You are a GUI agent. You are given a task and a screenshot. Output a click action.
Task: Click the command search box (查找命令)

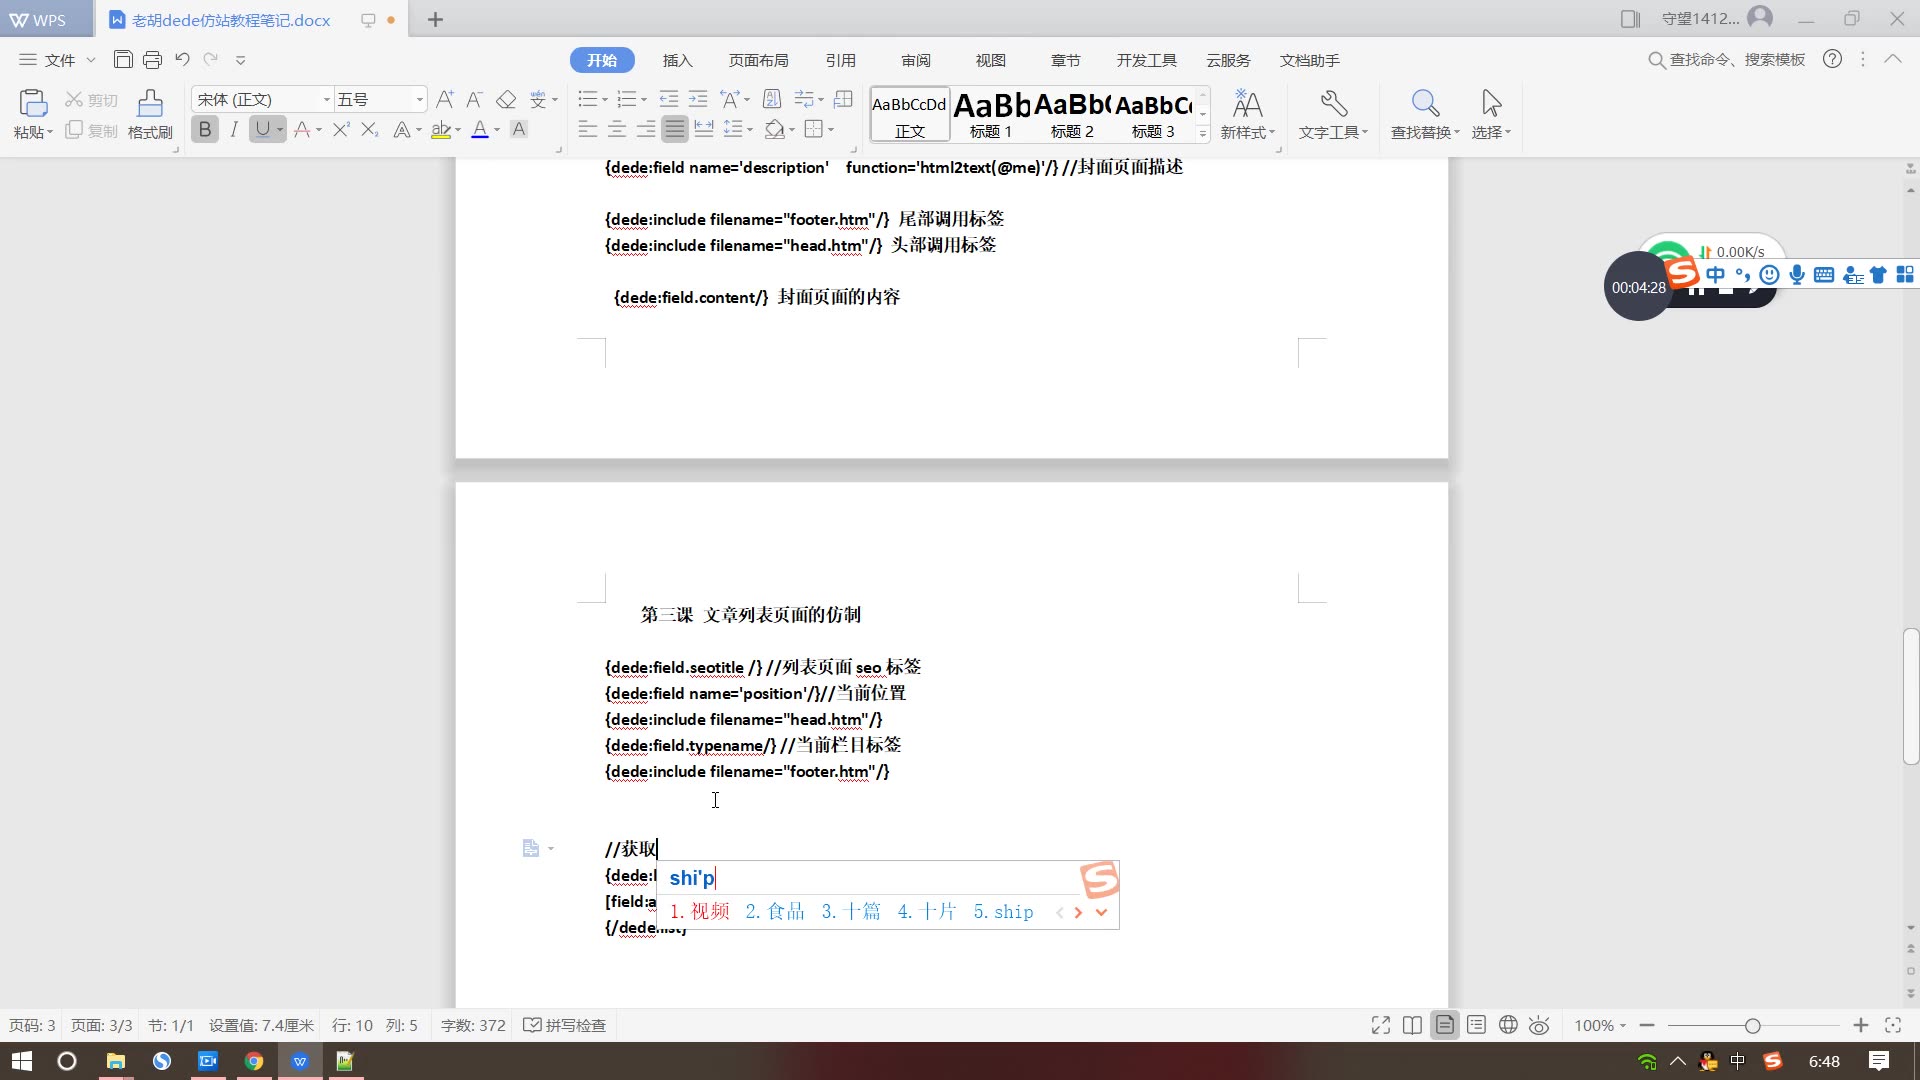(x=1727, y=60)
